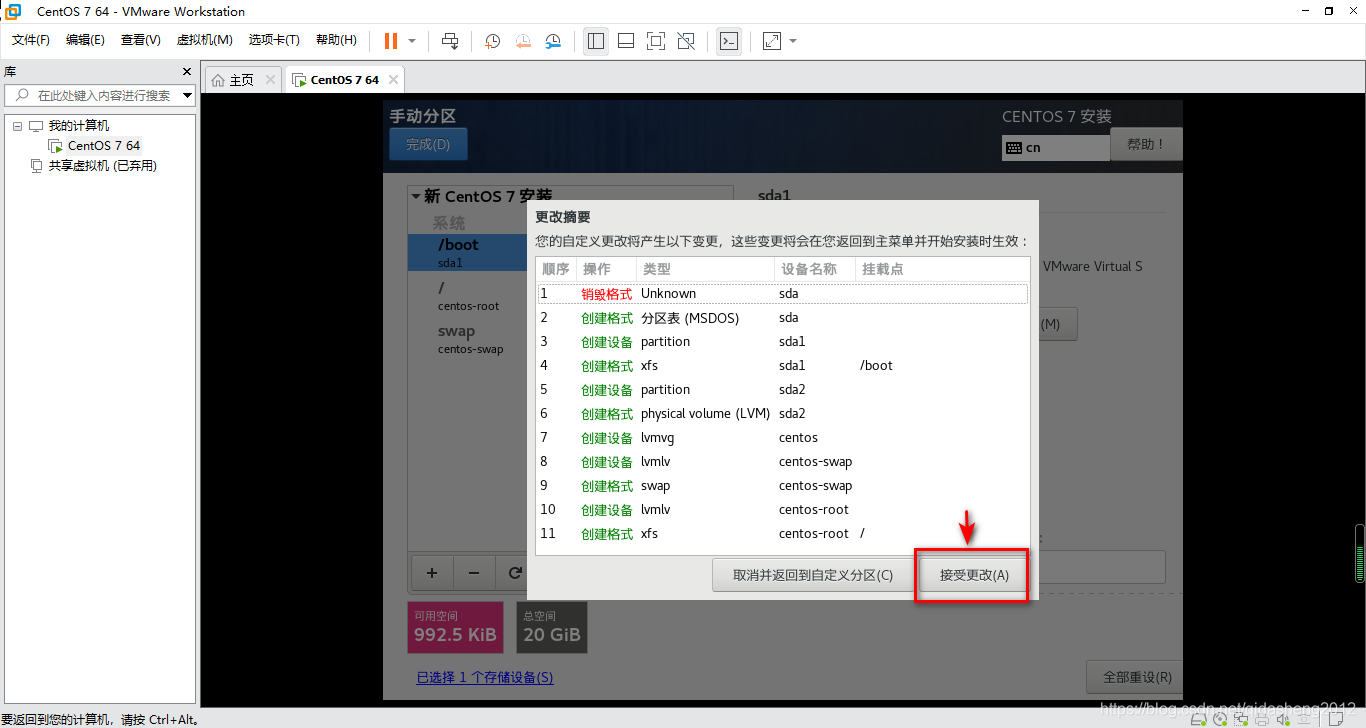Select the / centos-root mount point

click(468, 296)
